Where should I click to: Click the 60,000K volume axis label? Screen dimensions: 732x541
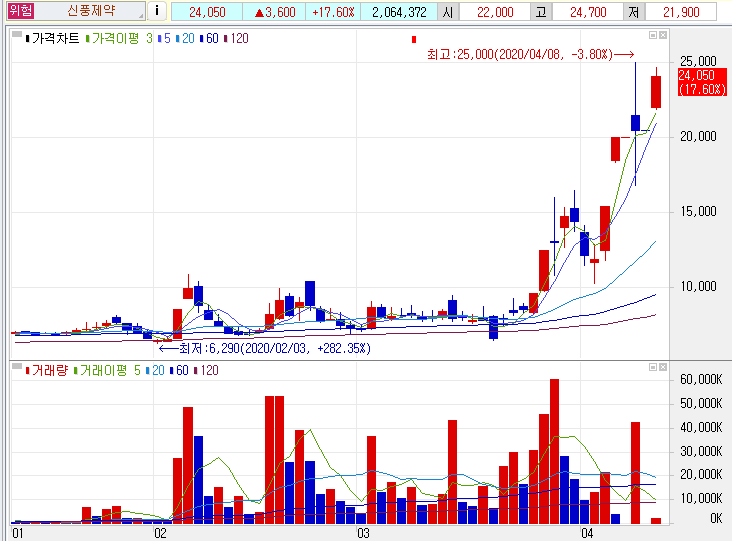[x=701, y=379]
